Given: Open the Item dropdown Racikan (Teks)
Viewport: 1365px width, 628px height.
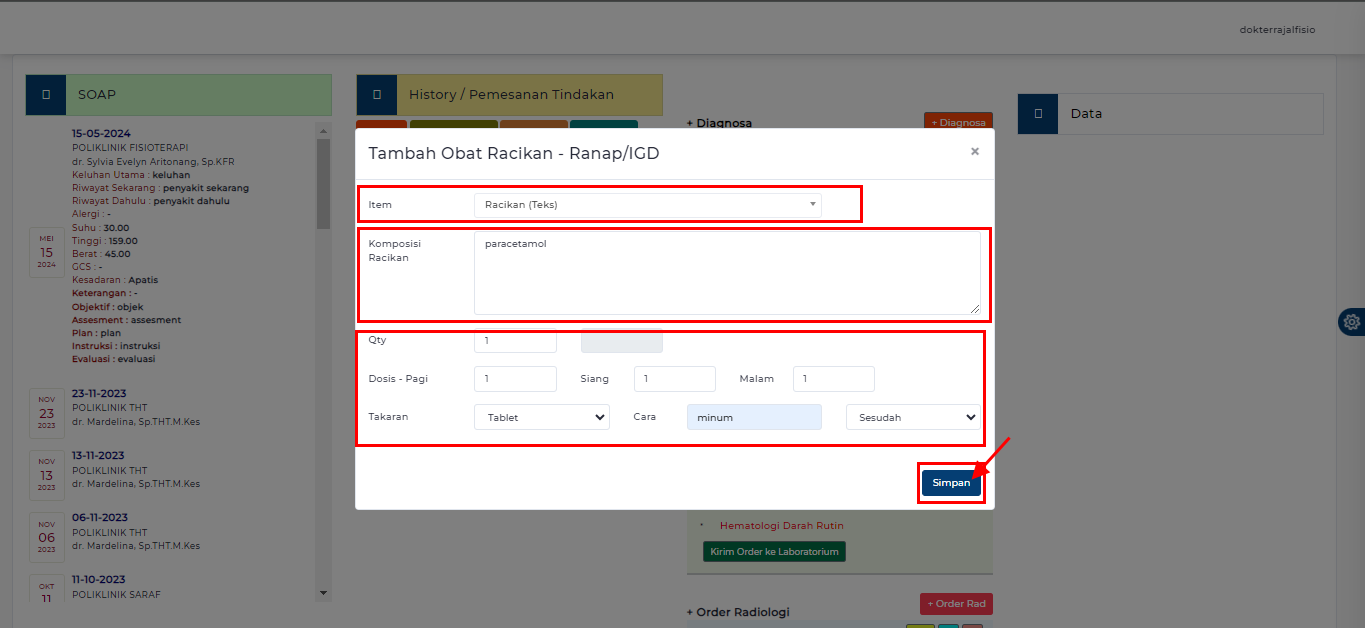Looking at the screenshot, I should tap(647, 205).
